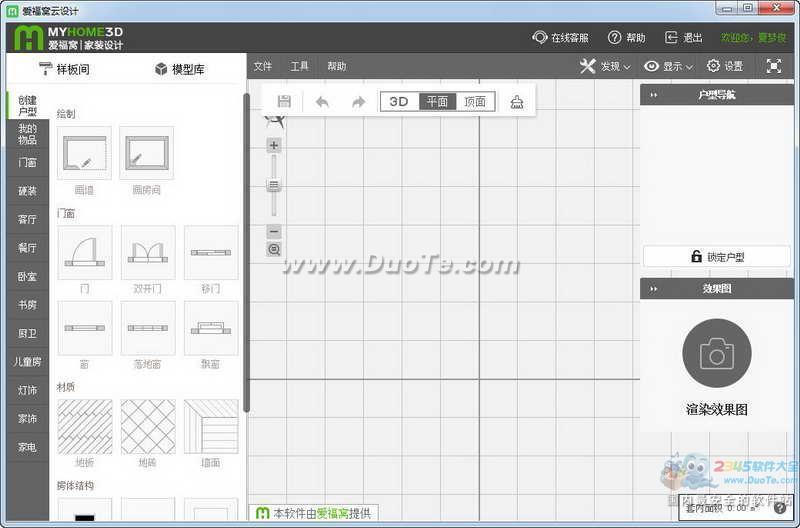Switch to the 样板间 tab

[x=65, y=69]
